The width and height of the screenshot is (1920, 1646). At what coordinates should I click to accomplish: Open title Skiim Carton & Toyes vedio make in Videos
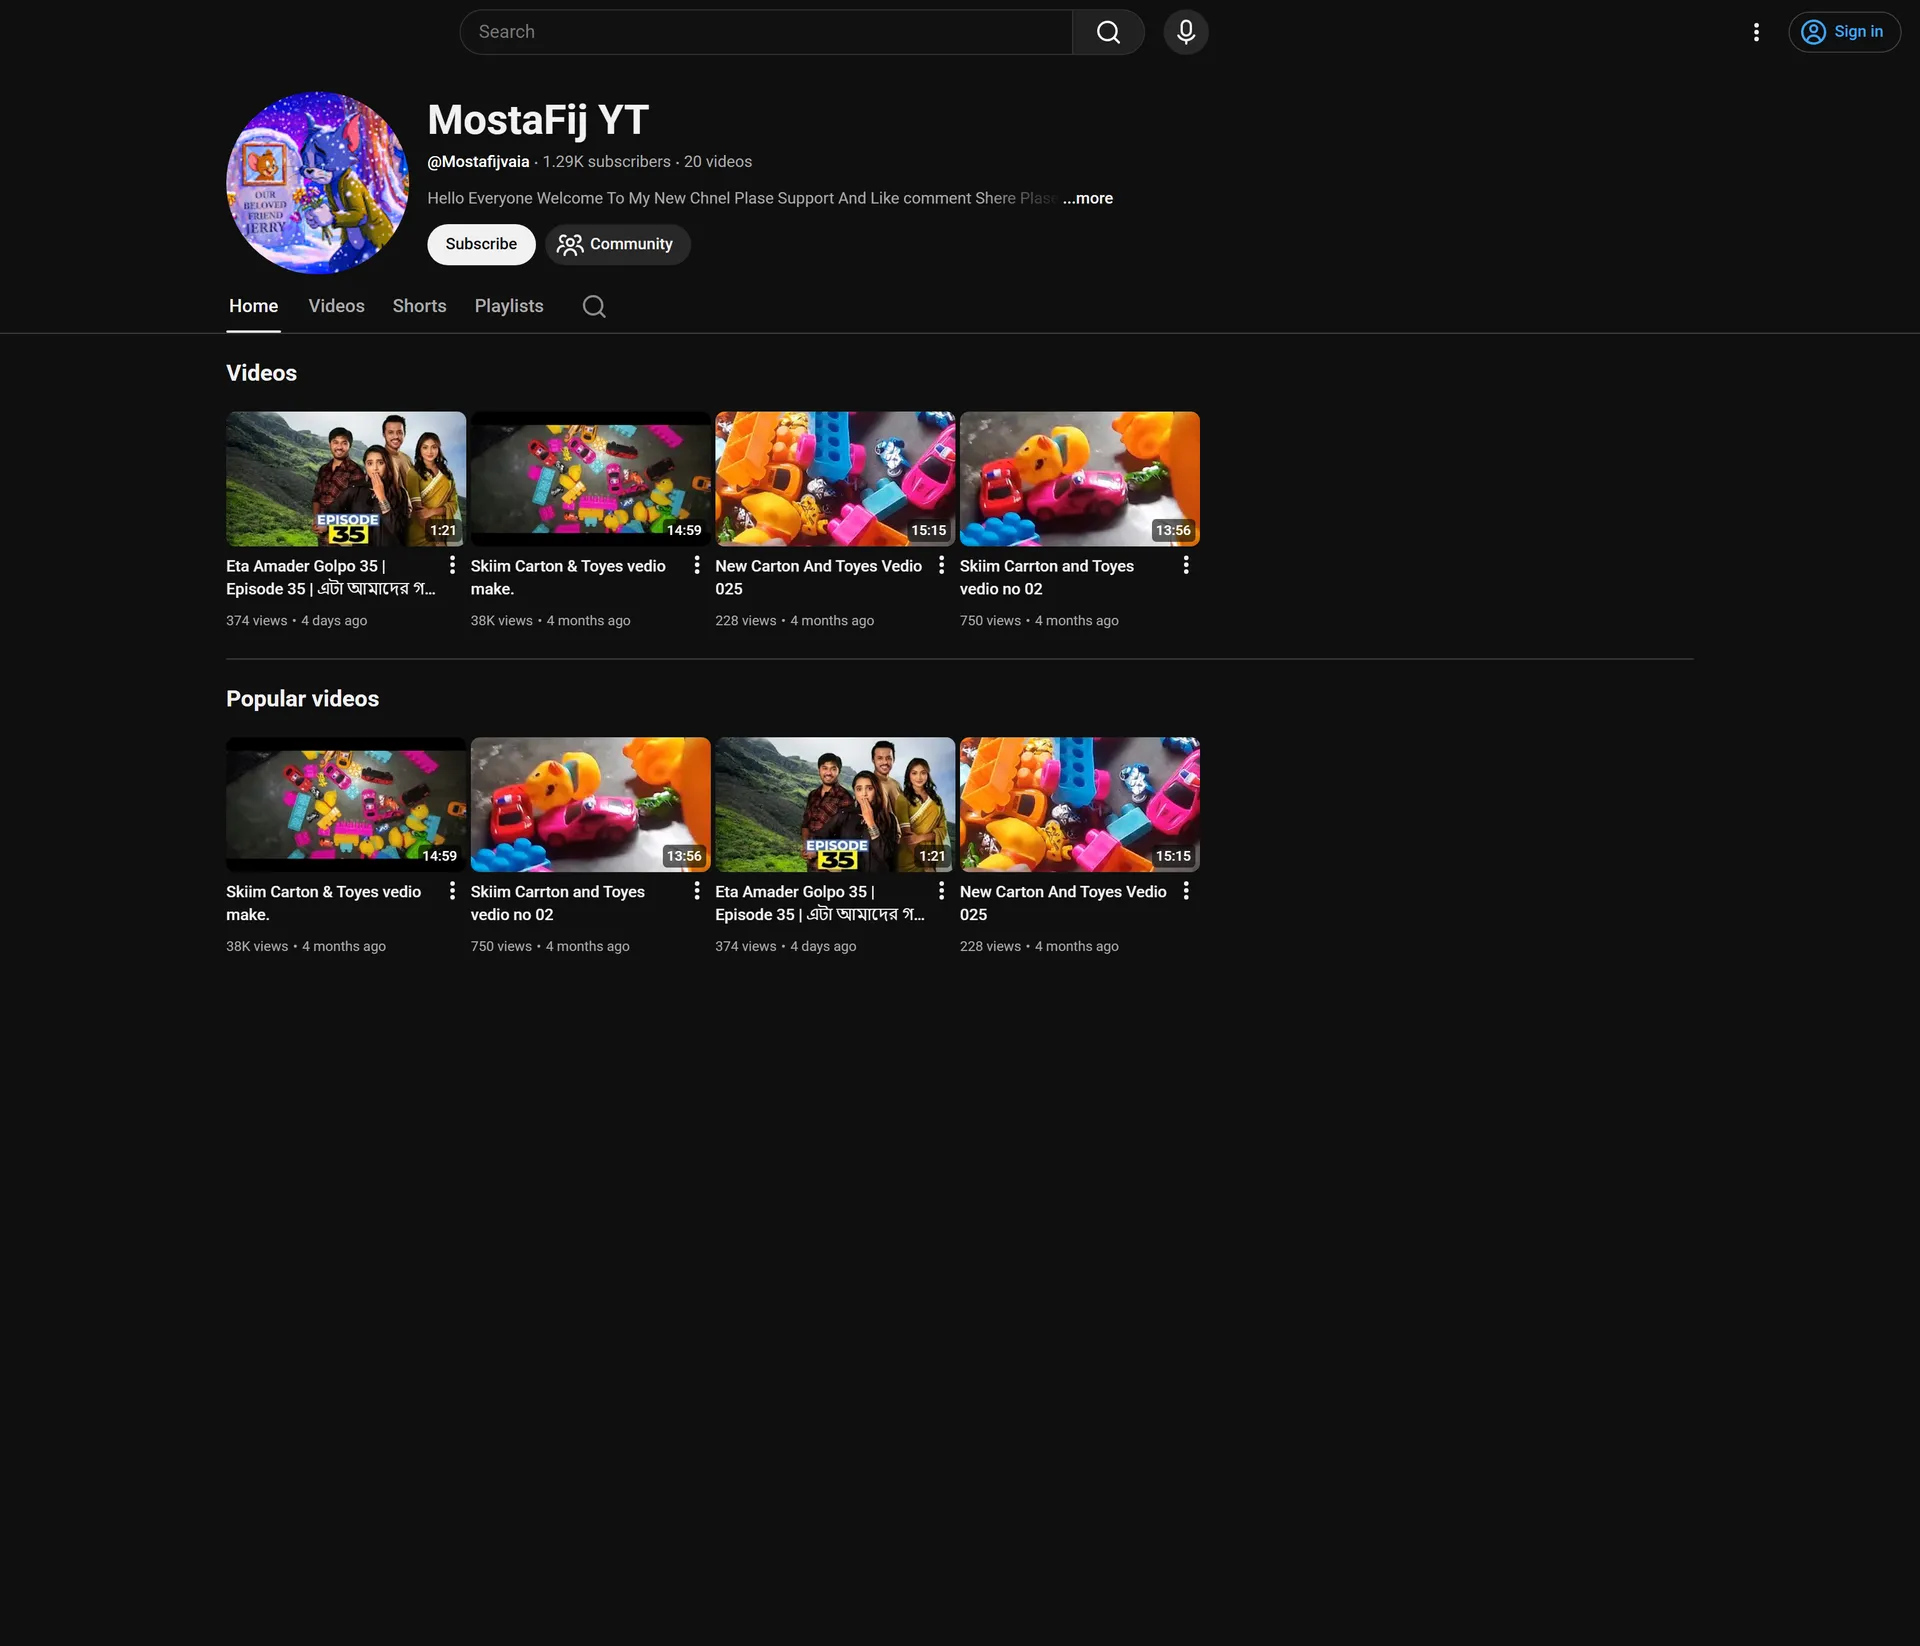[x=568, y=577]
